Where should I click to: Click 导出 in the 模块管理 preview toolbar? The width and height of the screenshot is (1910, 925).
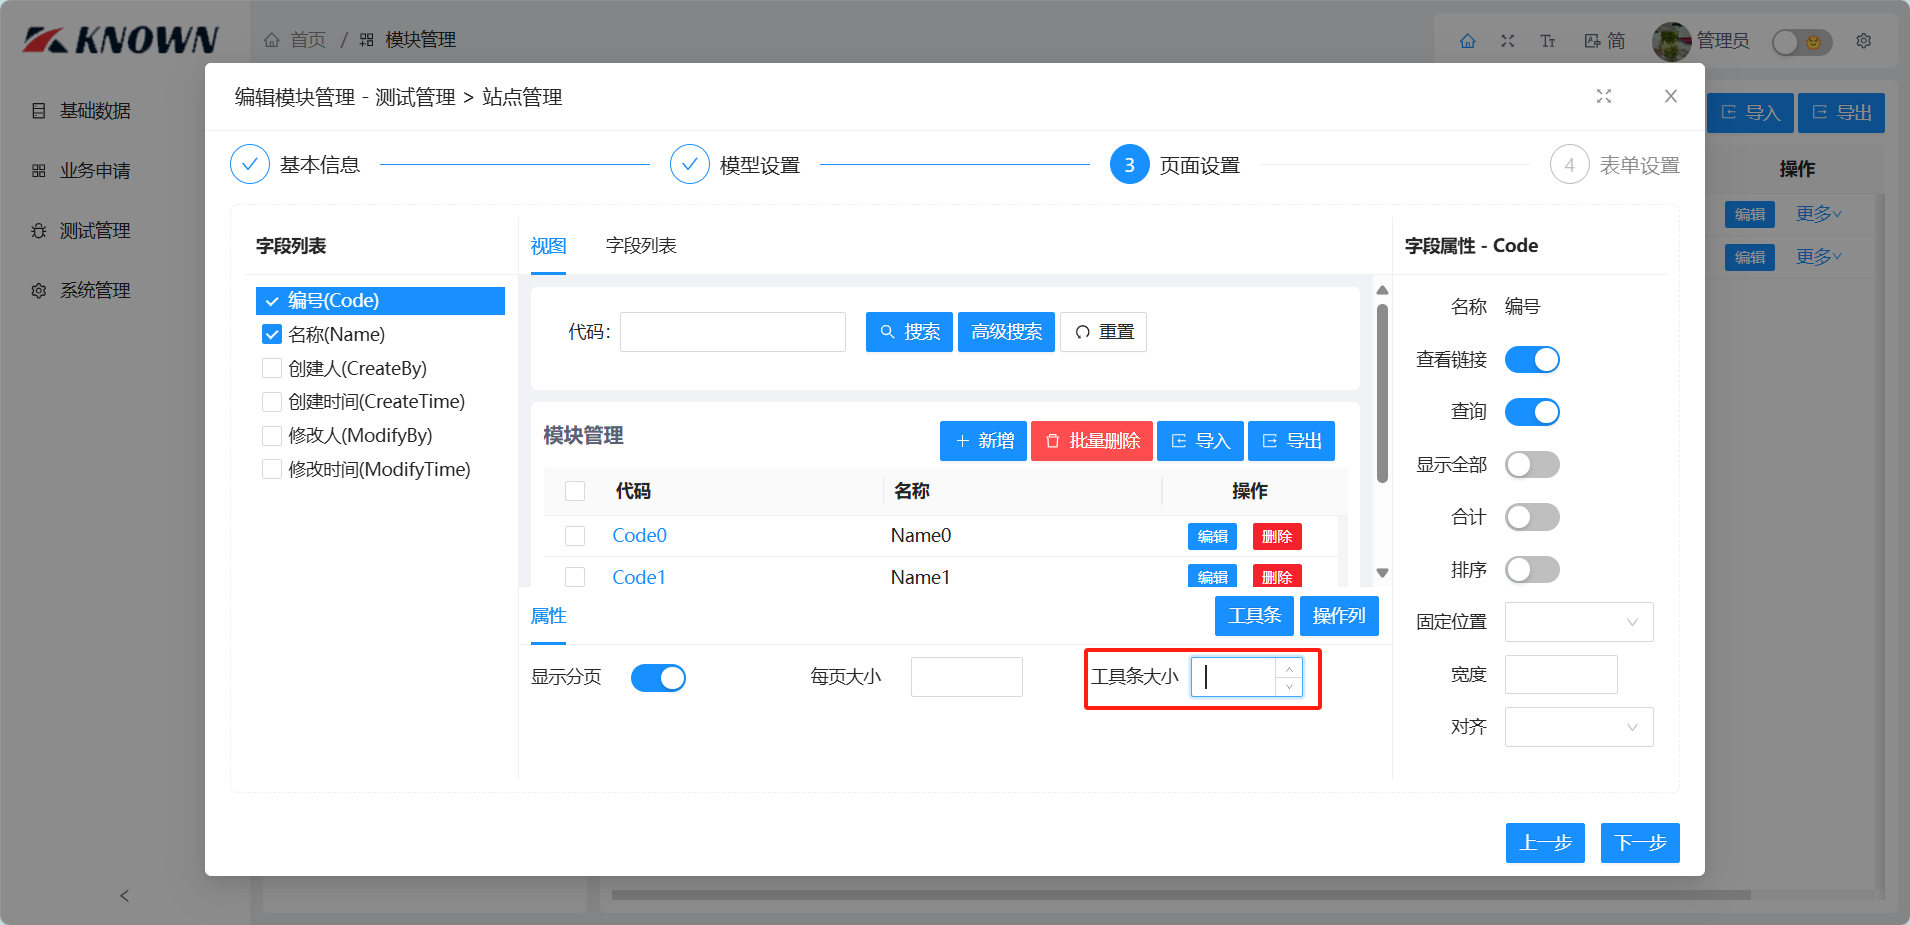click(1291, 441)
